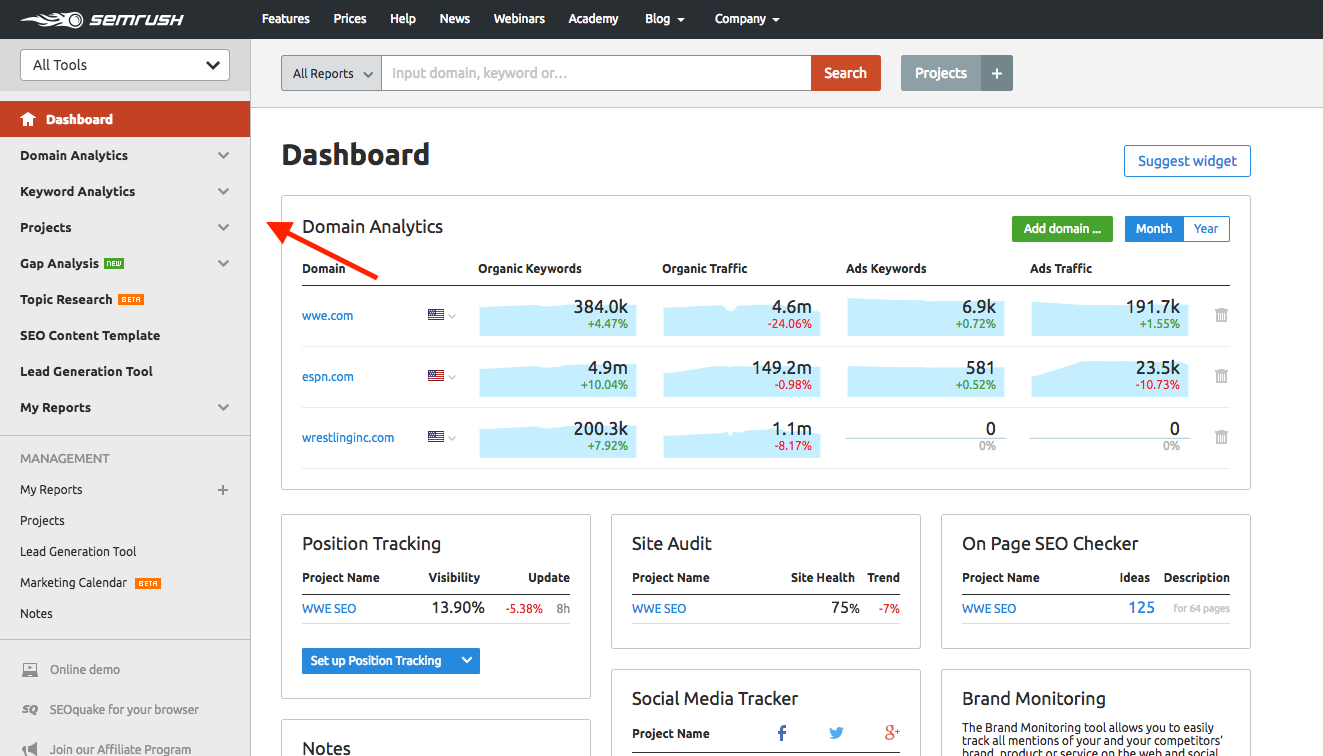This screenshot has width=1323, height=756.
Task: Open Academy in top navigation
Action: click(x=593, y=19)
